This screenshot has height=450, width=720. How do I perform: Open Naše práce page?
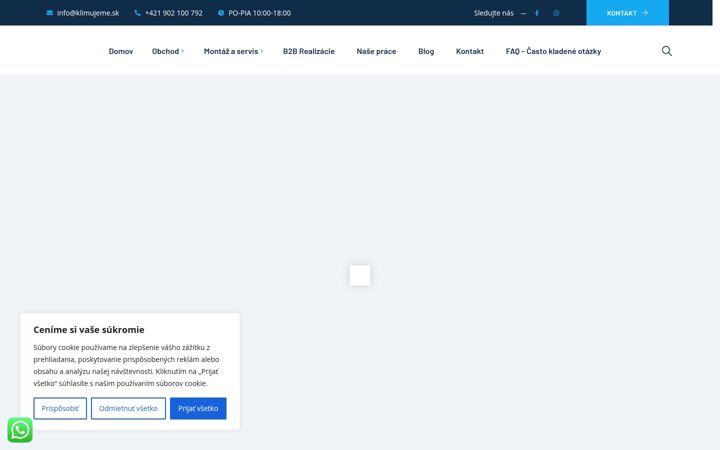pos(376,51)
